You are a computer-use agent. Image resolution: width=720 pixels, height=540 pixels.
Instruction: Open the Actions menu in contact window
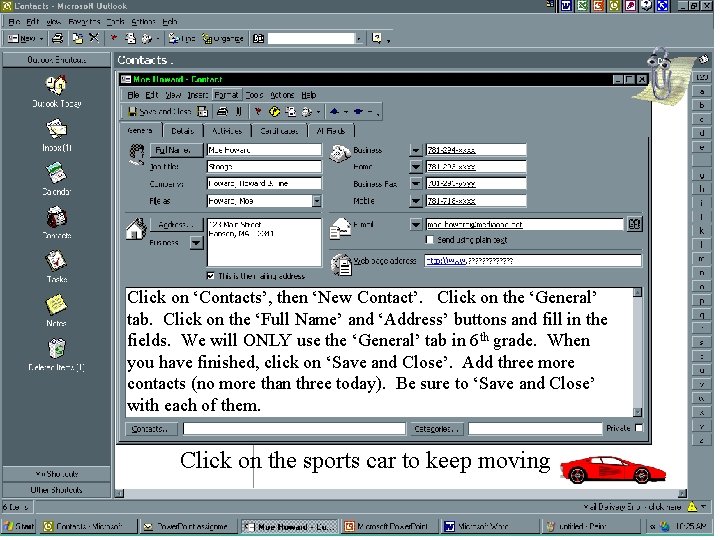pyautogui.click(x=281, y=95)
